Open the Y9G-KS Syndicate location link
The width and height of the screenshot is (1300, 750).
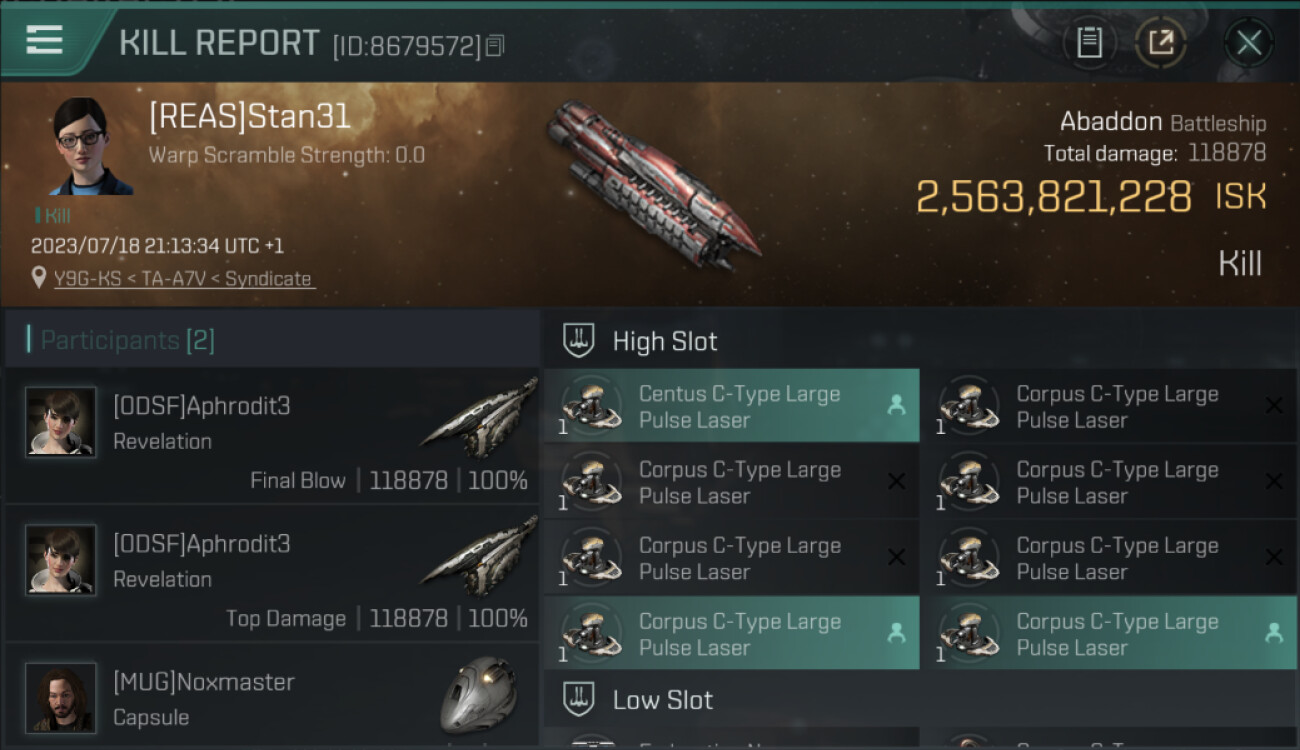(x=182, y=279)
